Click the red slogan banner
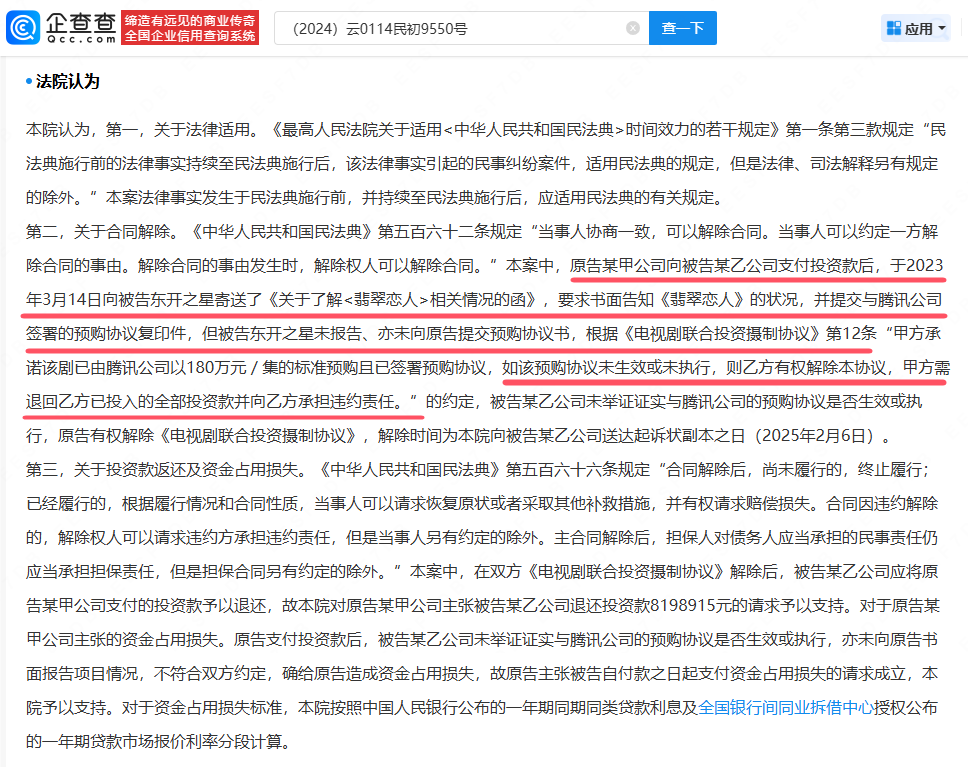968x767 pixels. point(189,29)
